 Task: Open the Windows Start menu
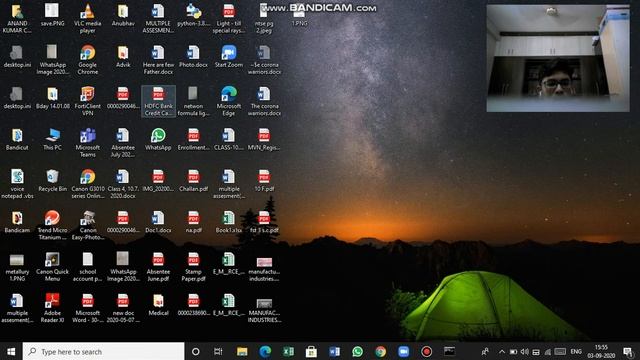(x=11, y=351)
